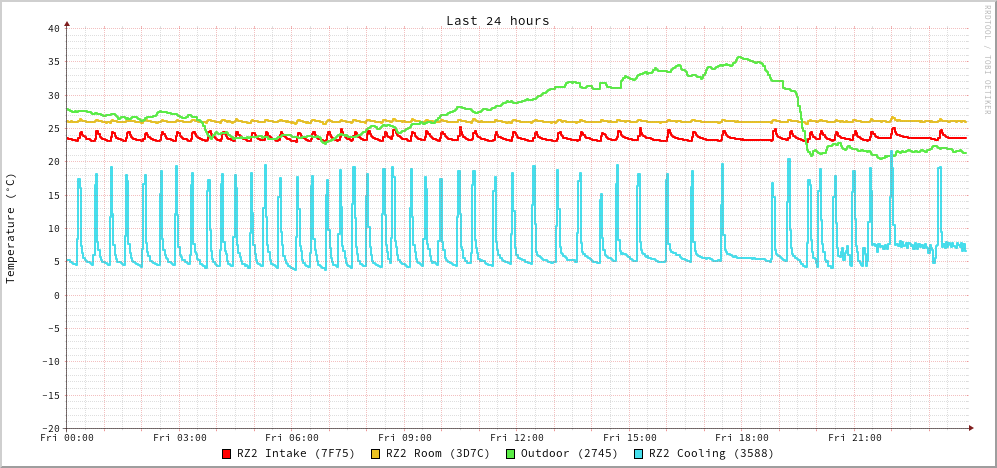Click the 30 value on temperature axis

(x=53, y=95)
